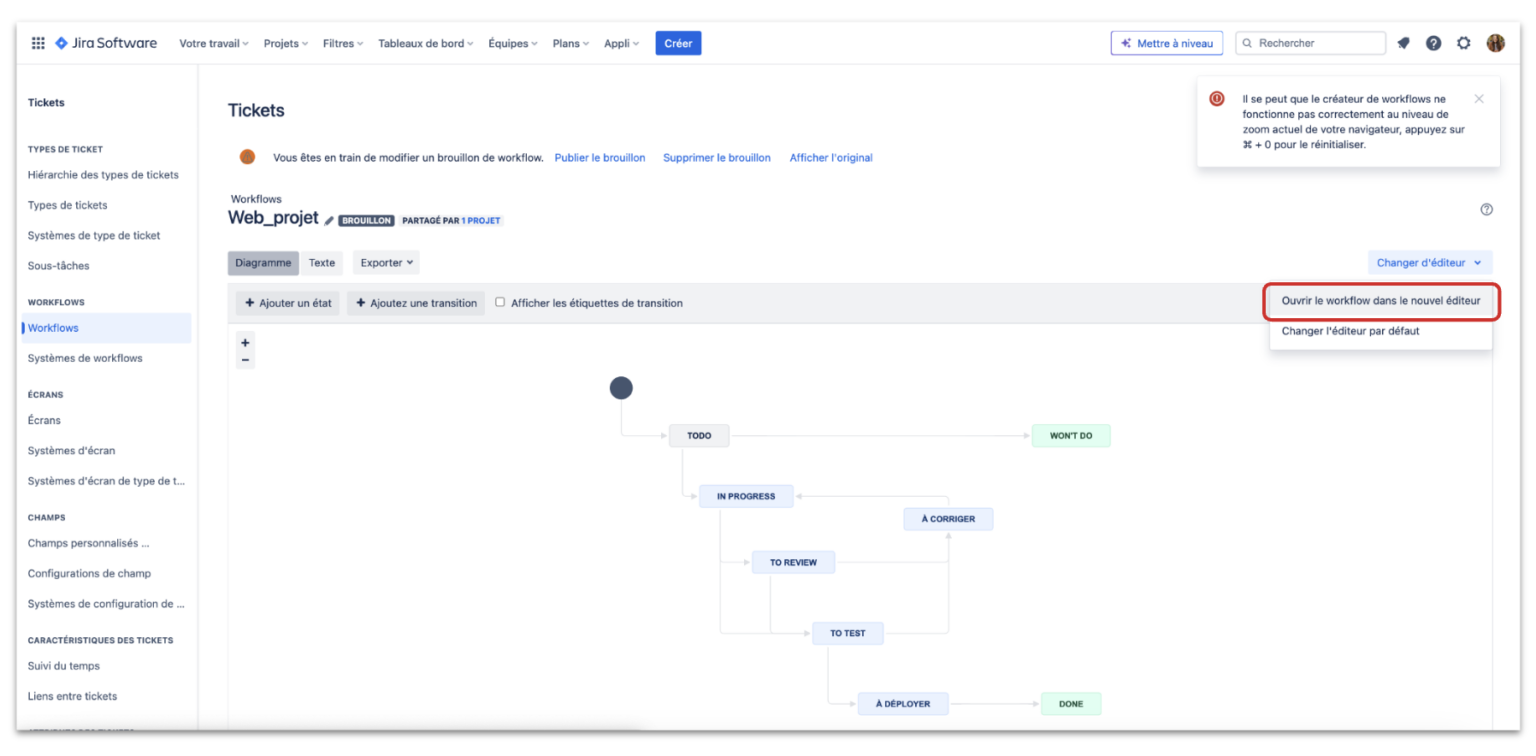Open the Exporter dropdown

click(x=386, y=262)
